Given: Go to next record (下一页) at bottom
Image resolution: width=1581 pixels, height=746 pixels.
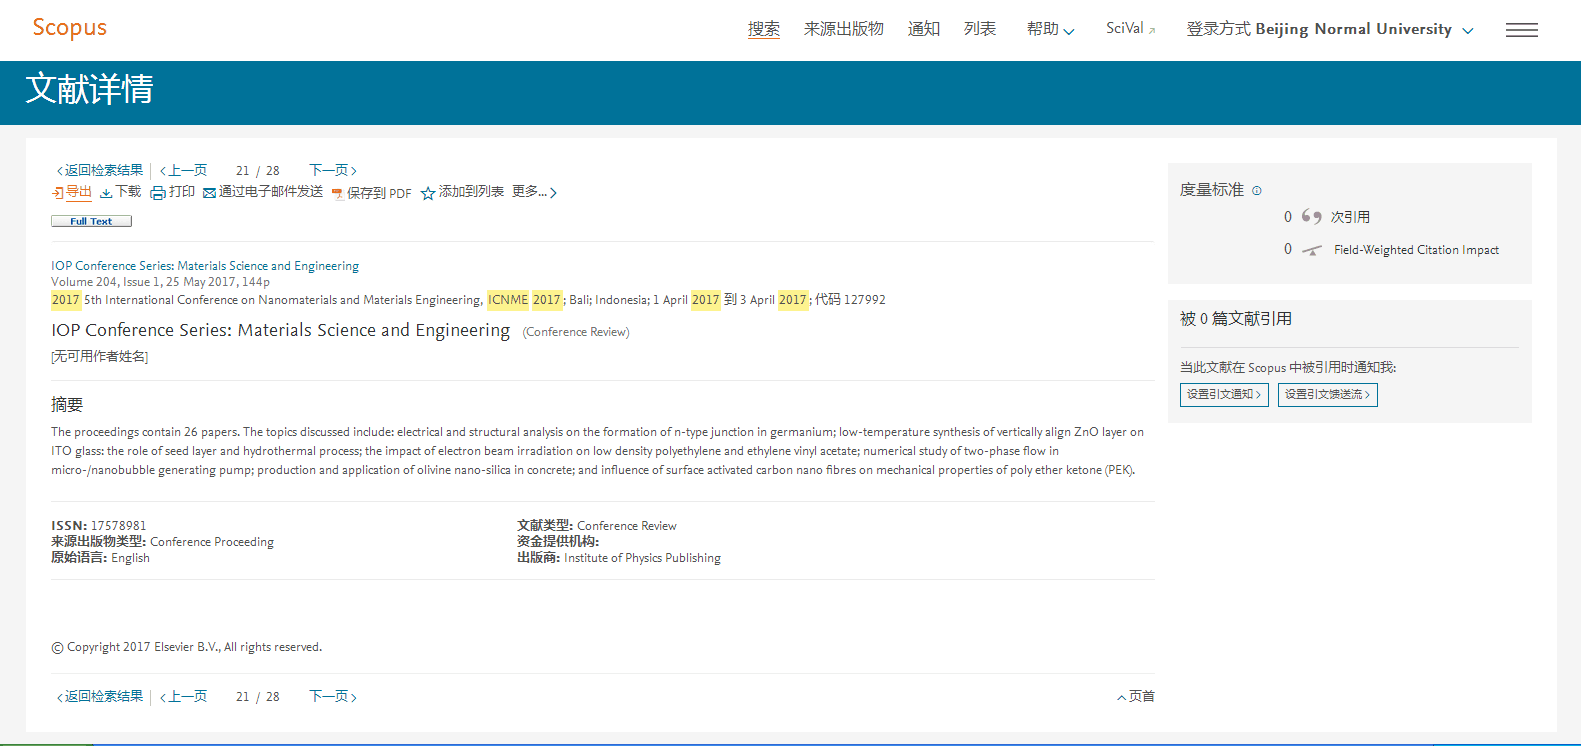Looking at the screenshot, I should tap(333, 696).
